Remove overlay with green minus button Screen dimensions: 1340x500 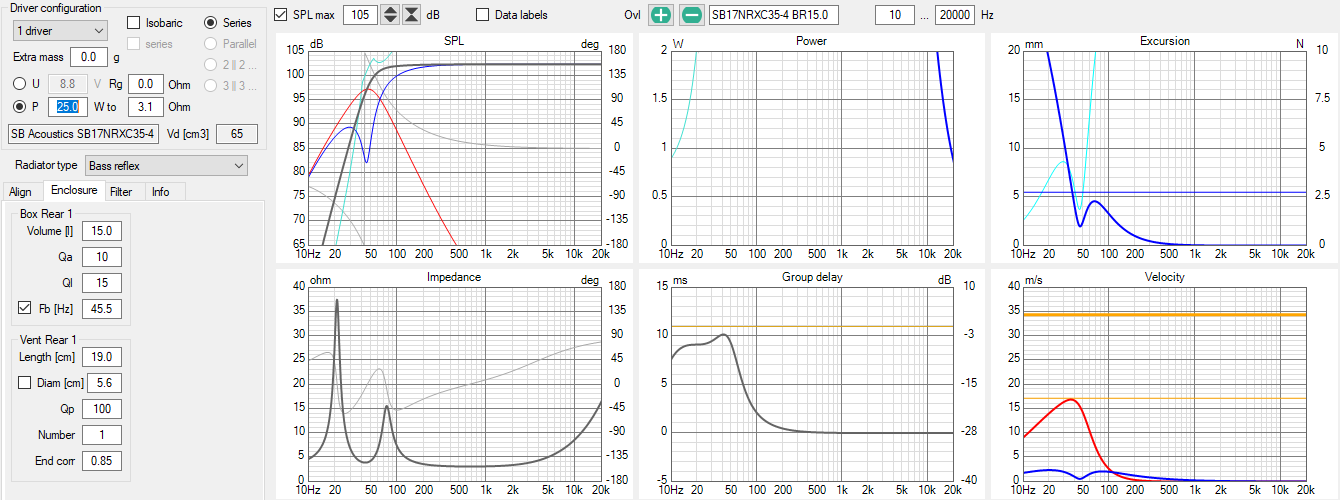pos(691,15)
